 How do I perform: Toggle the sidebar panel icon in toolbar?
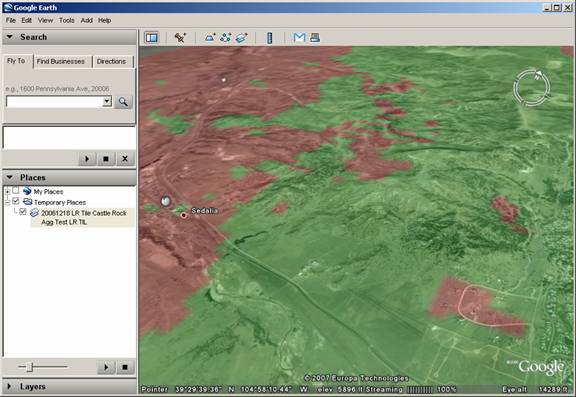pyautogui.click(x=151, y=37)
